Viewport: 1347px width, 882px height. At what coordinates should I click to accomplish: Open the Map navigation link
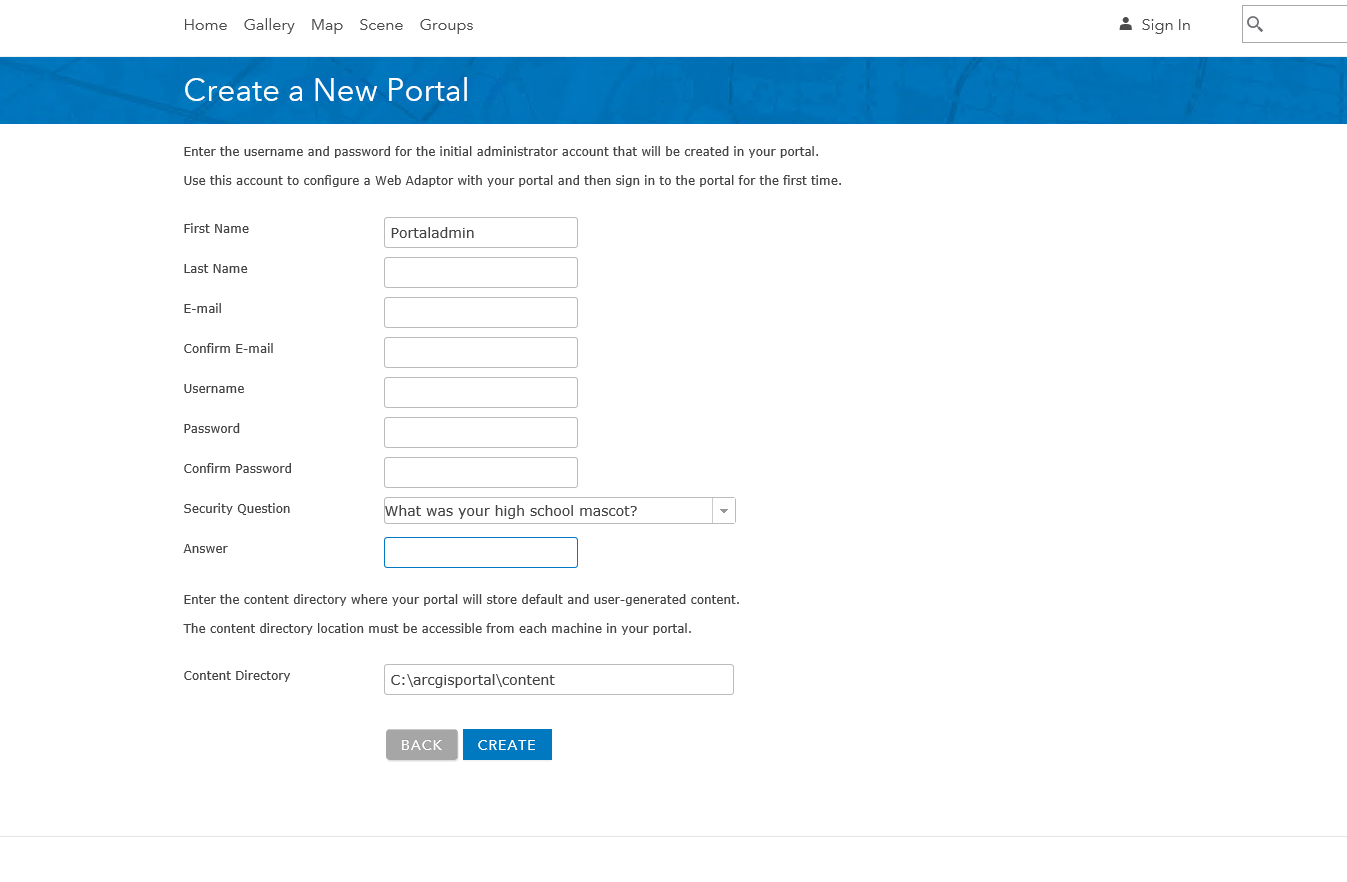tap(327, 25)
